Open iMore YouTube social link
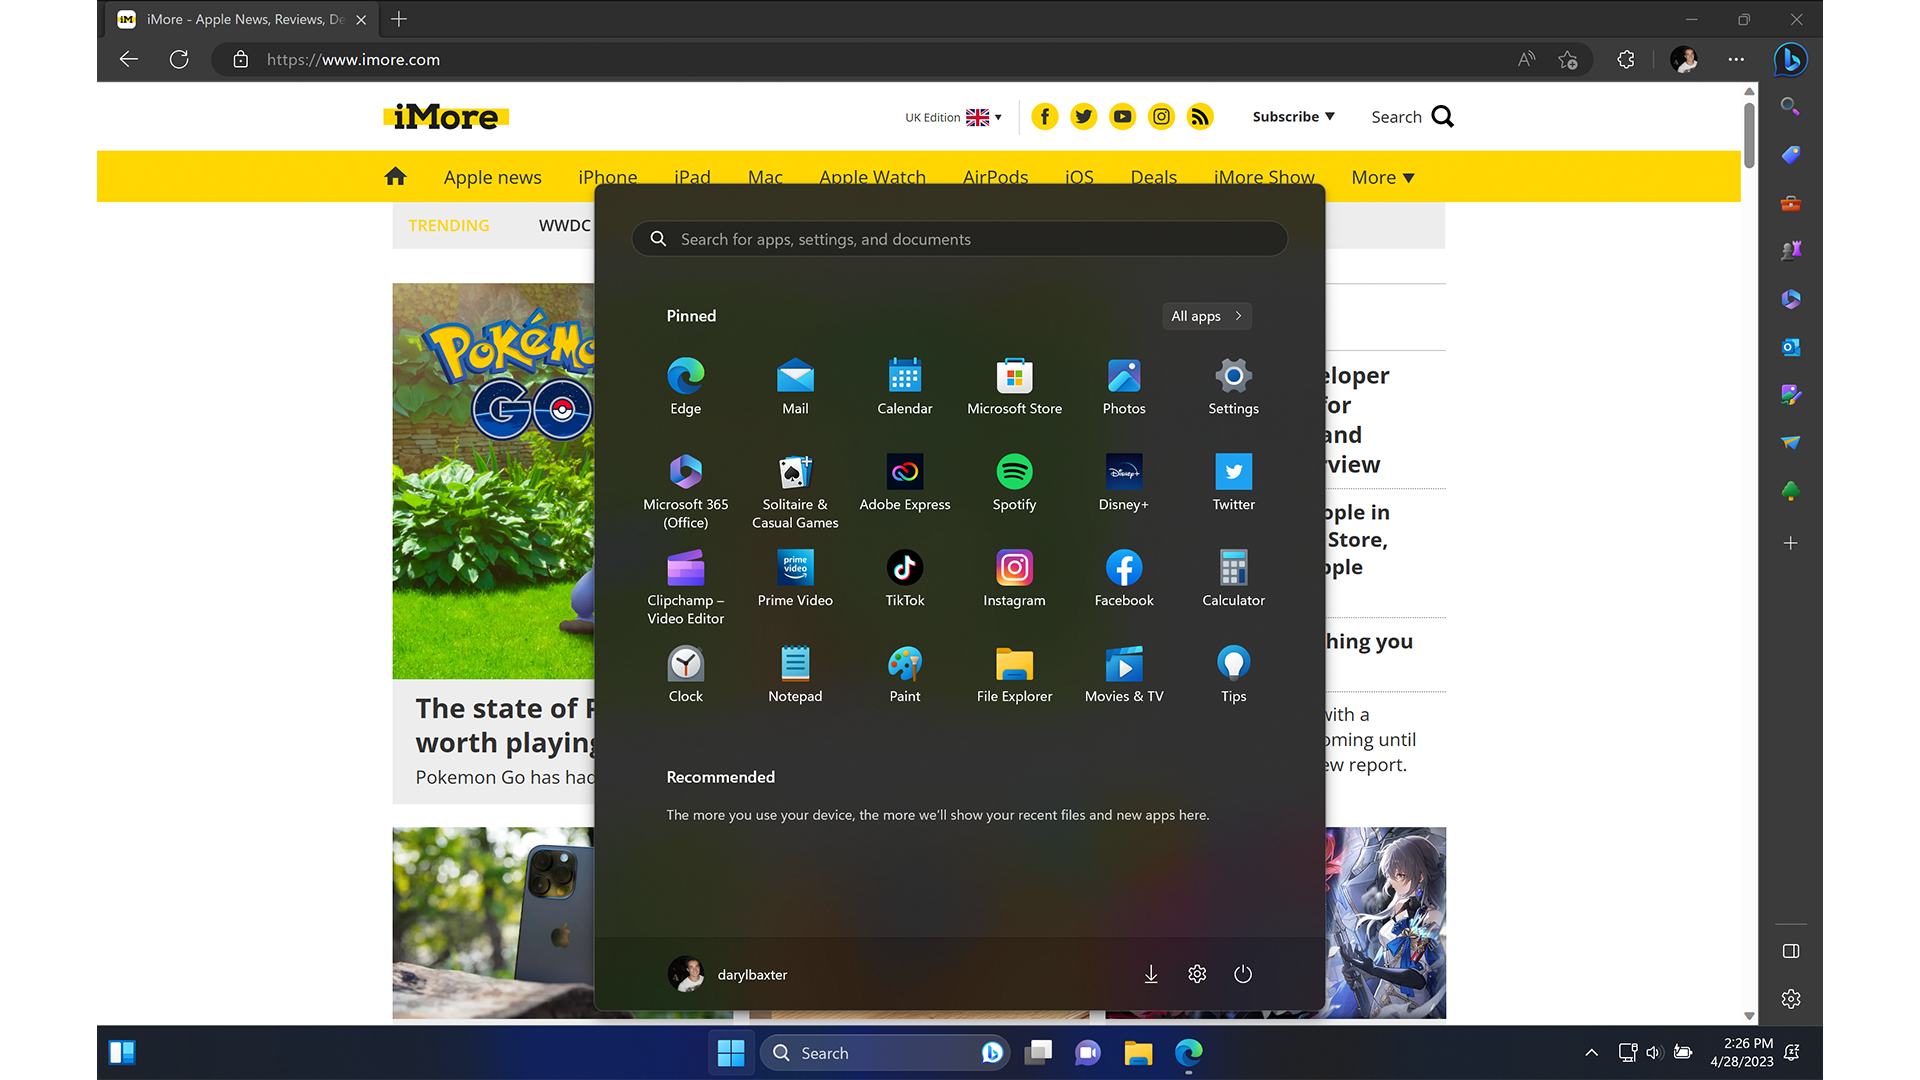This screenshot has height=1080, width=1920. (1122, 117)
